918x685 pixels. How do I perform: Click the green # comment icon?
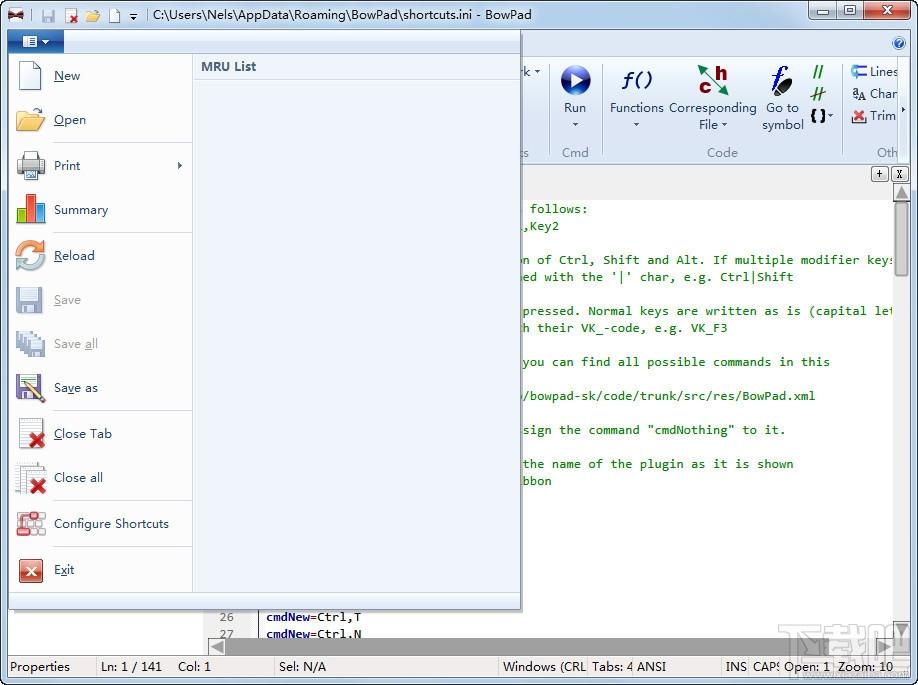click(818, 94)
